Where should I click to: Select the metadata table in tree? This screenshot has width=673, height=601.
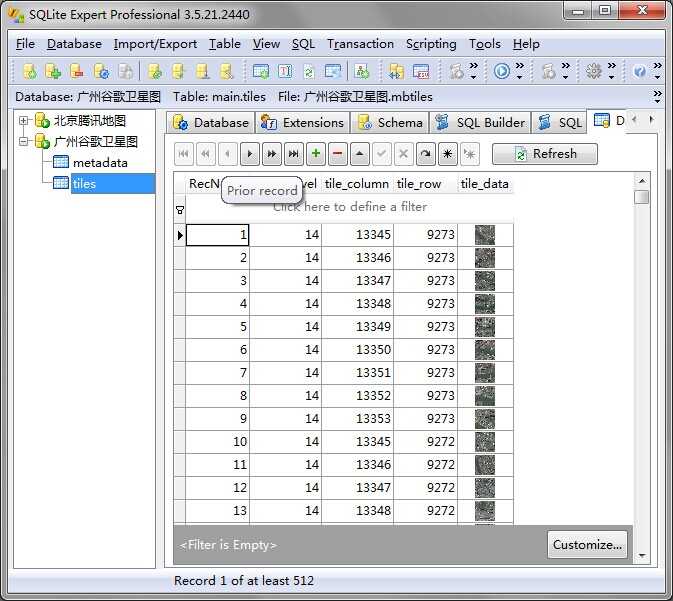click(100, 163)
